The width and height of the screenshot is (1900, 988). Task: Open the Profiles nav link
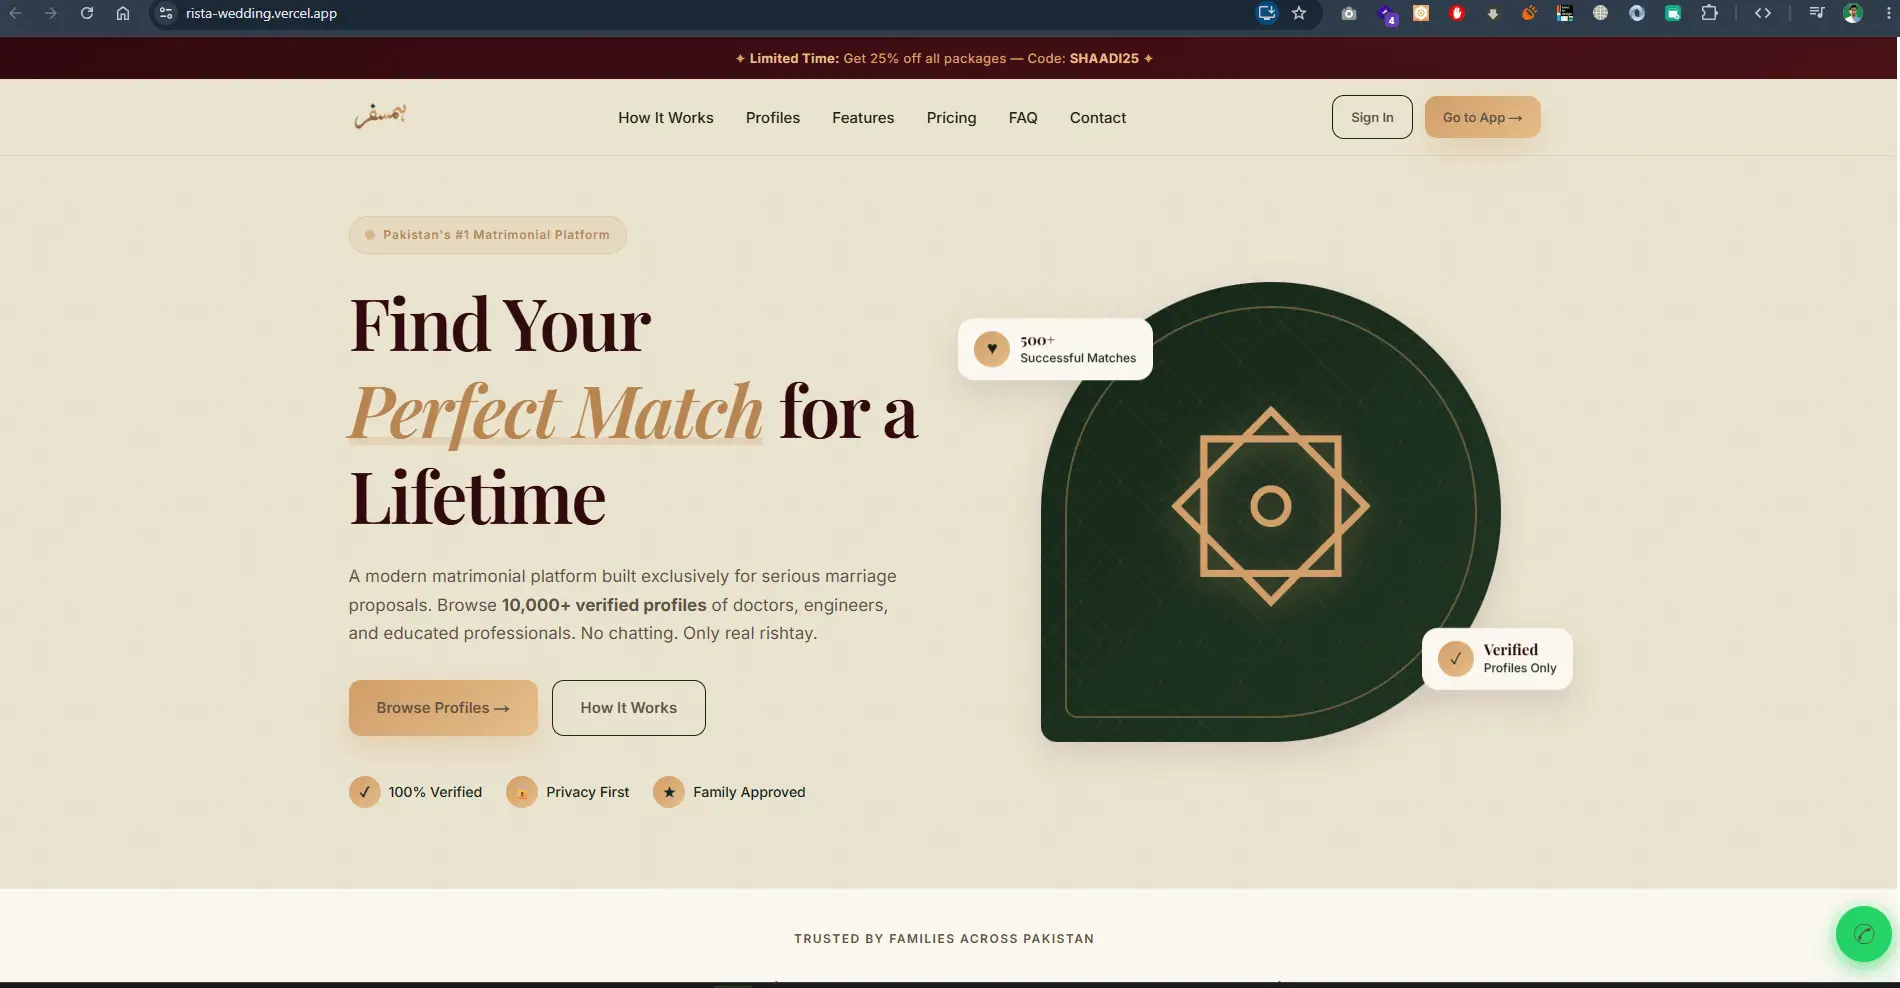(773, 117)
